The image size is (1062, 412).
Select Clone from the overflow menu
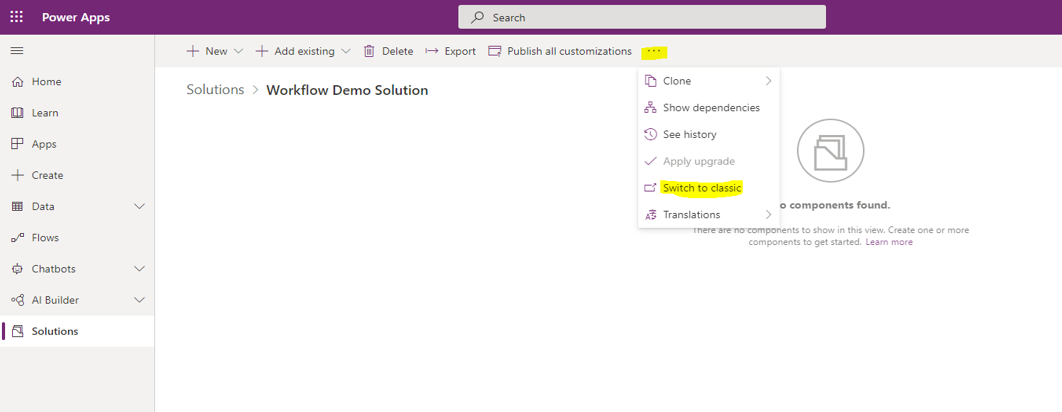[x=708, y=81]
